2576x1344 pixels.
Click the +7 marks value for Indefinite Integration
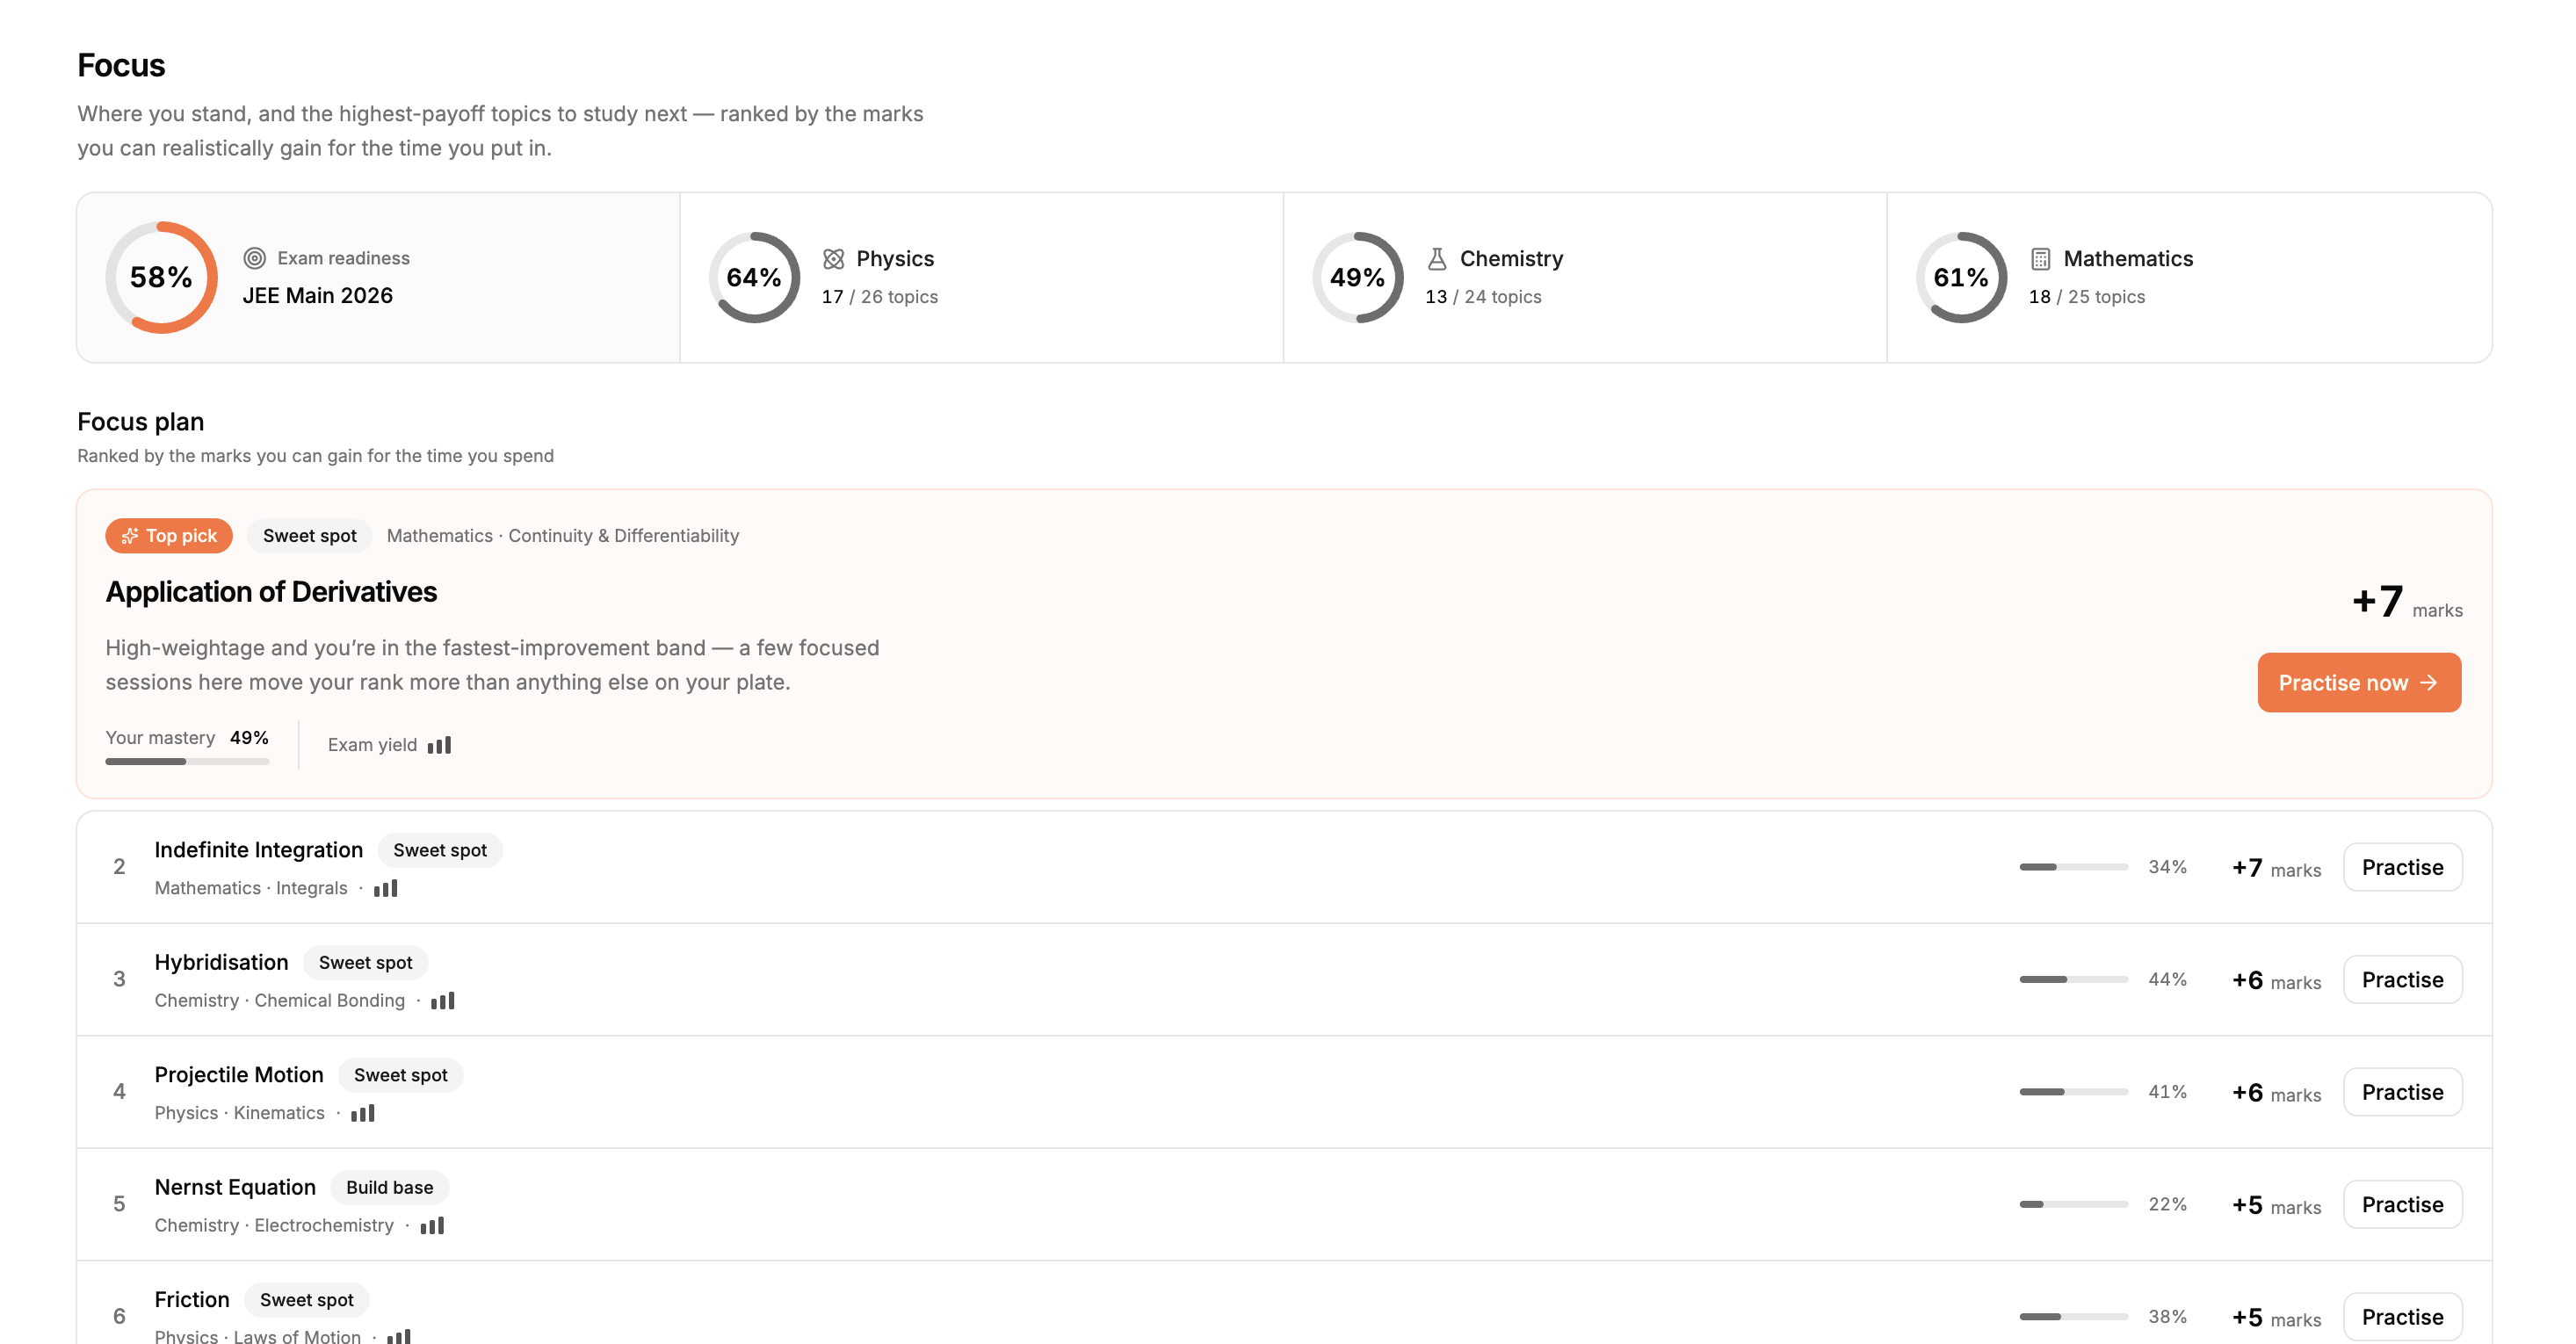2276,868
